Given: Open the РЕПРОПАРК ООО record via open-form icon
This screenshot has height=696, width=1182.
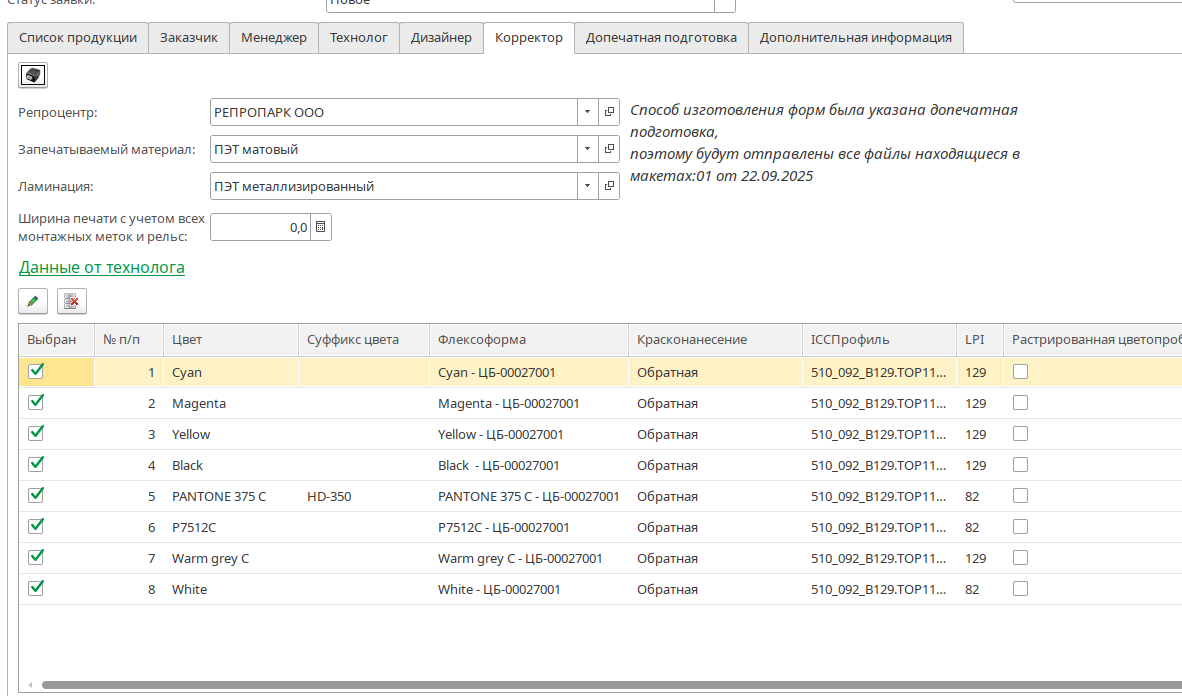Looking at the screenshot, I should click(x=609, y=113).
